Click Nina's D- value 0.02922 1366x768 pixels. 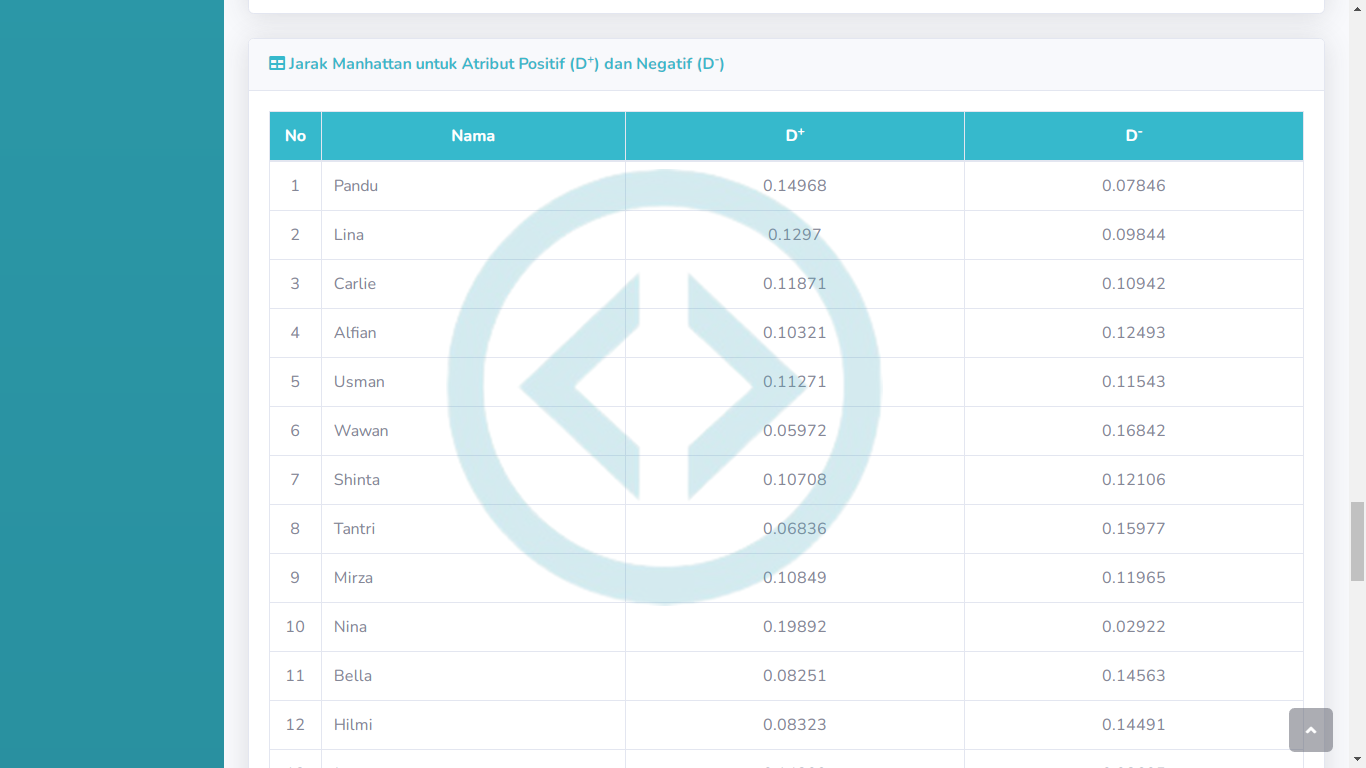(1133, 627)
